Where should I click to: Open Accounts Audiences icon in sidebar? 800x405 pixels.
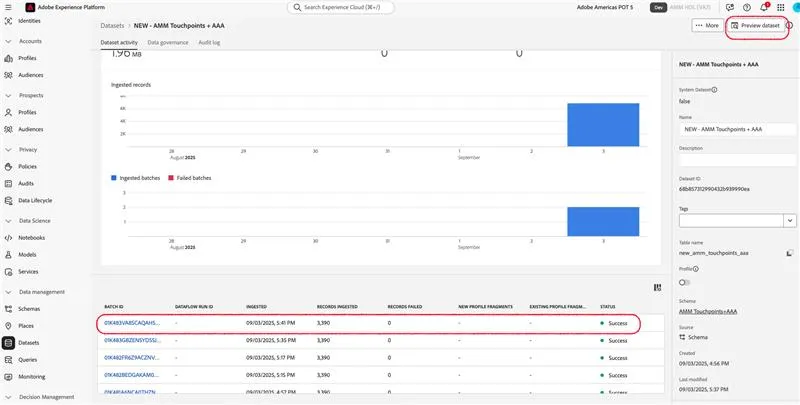tap(8, 75)
